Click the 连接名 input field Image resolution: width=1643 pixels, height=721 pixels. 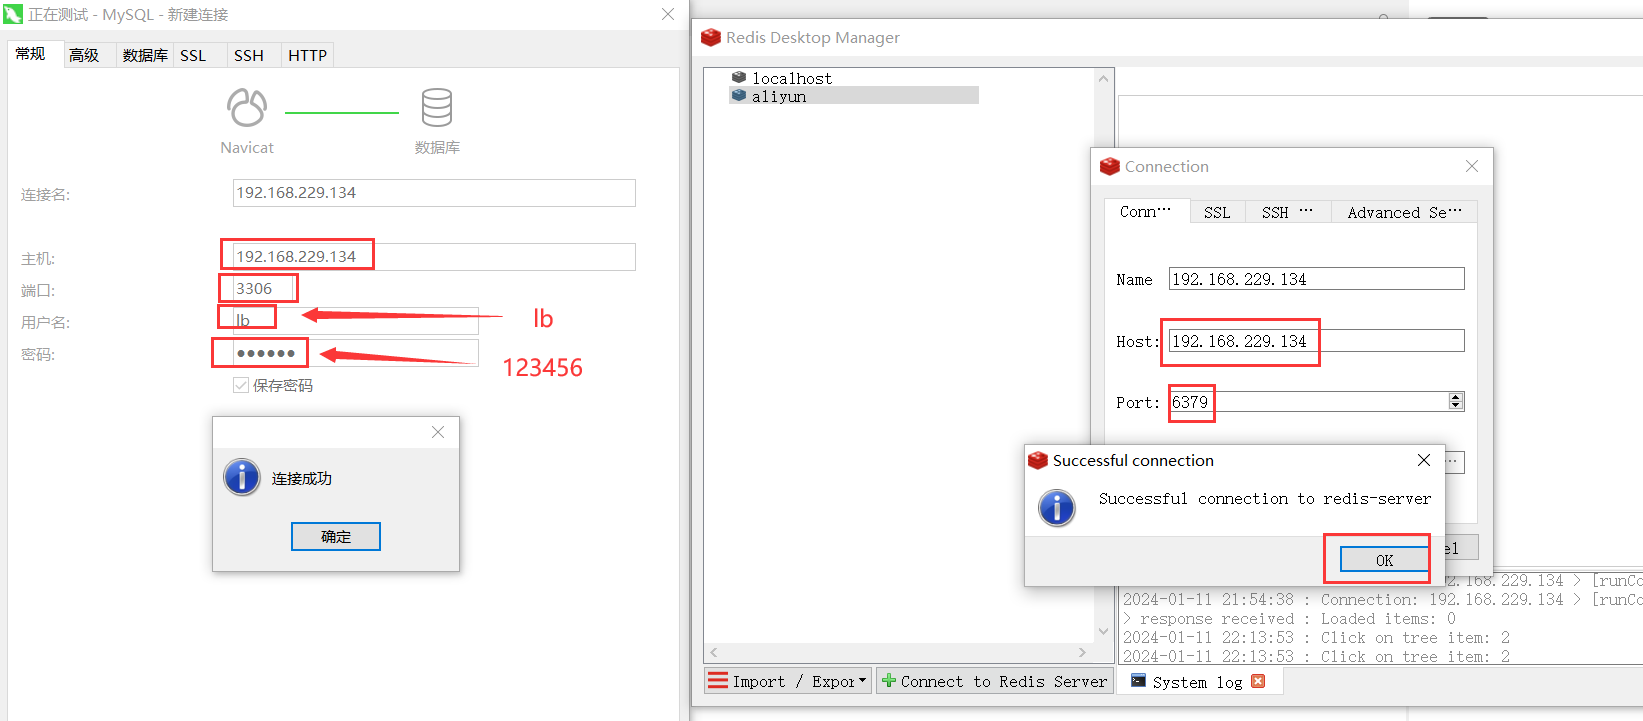(x=434, y=193)
